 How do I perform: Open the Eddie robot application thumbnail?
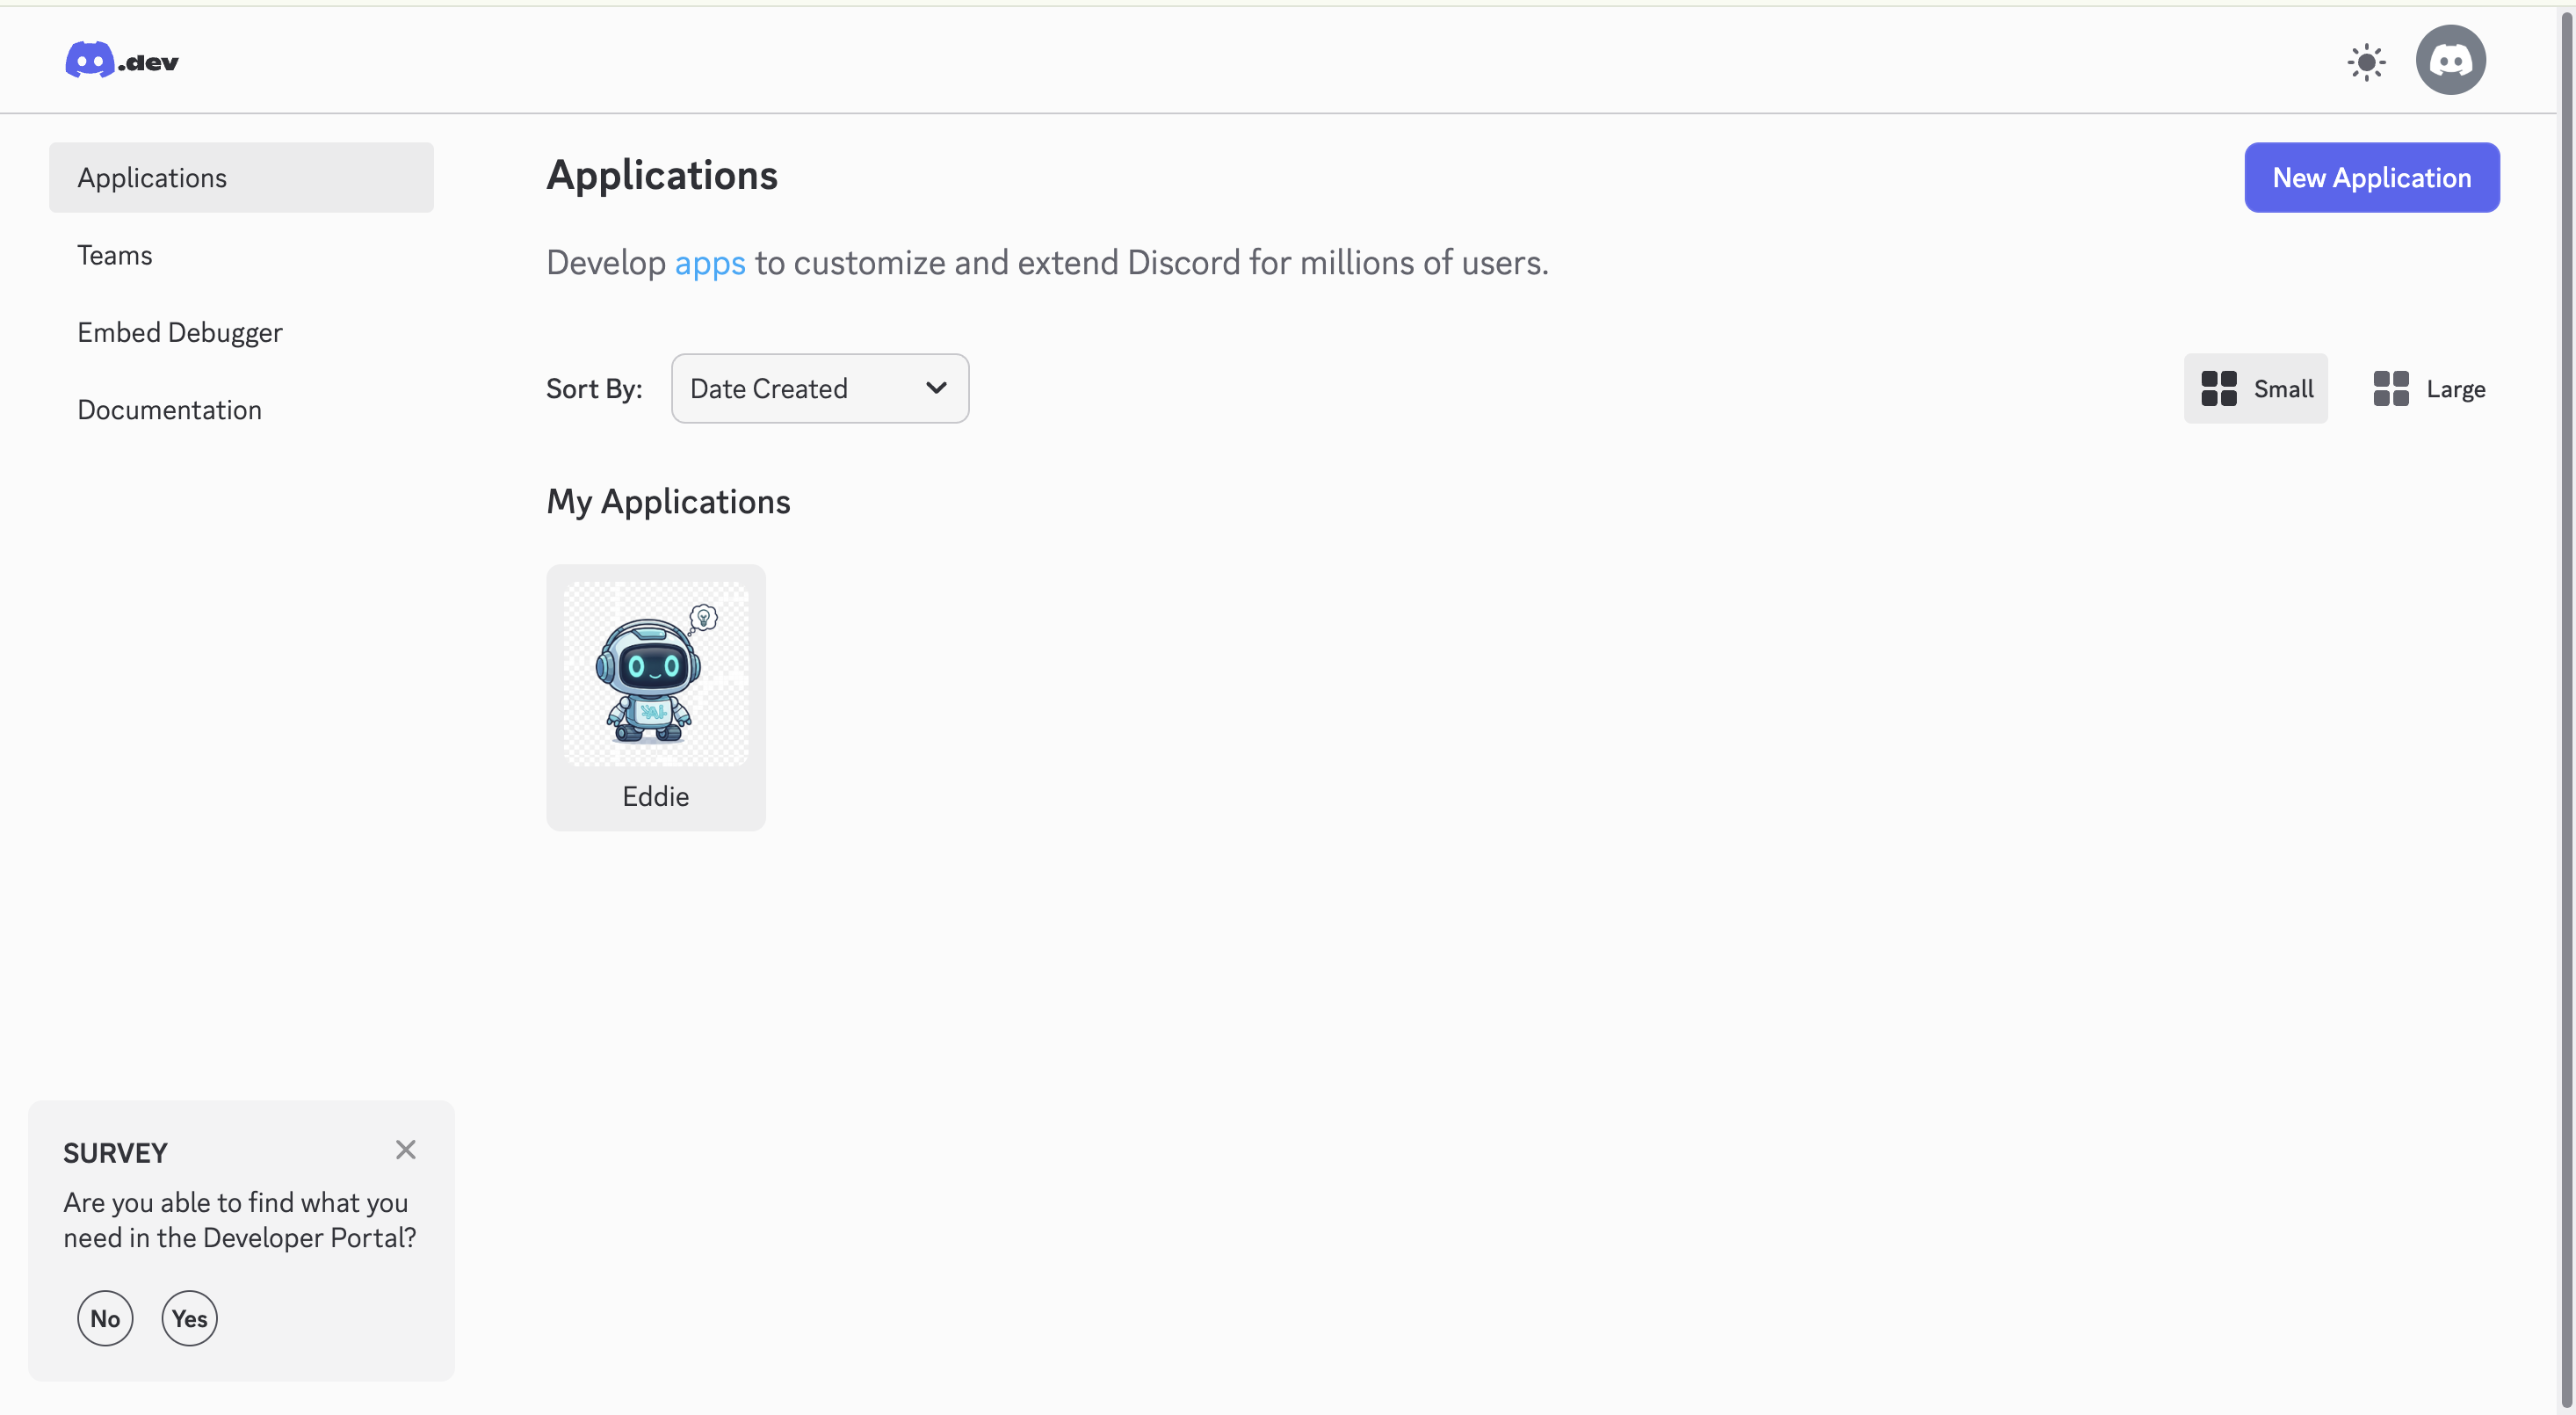point(655,674)
